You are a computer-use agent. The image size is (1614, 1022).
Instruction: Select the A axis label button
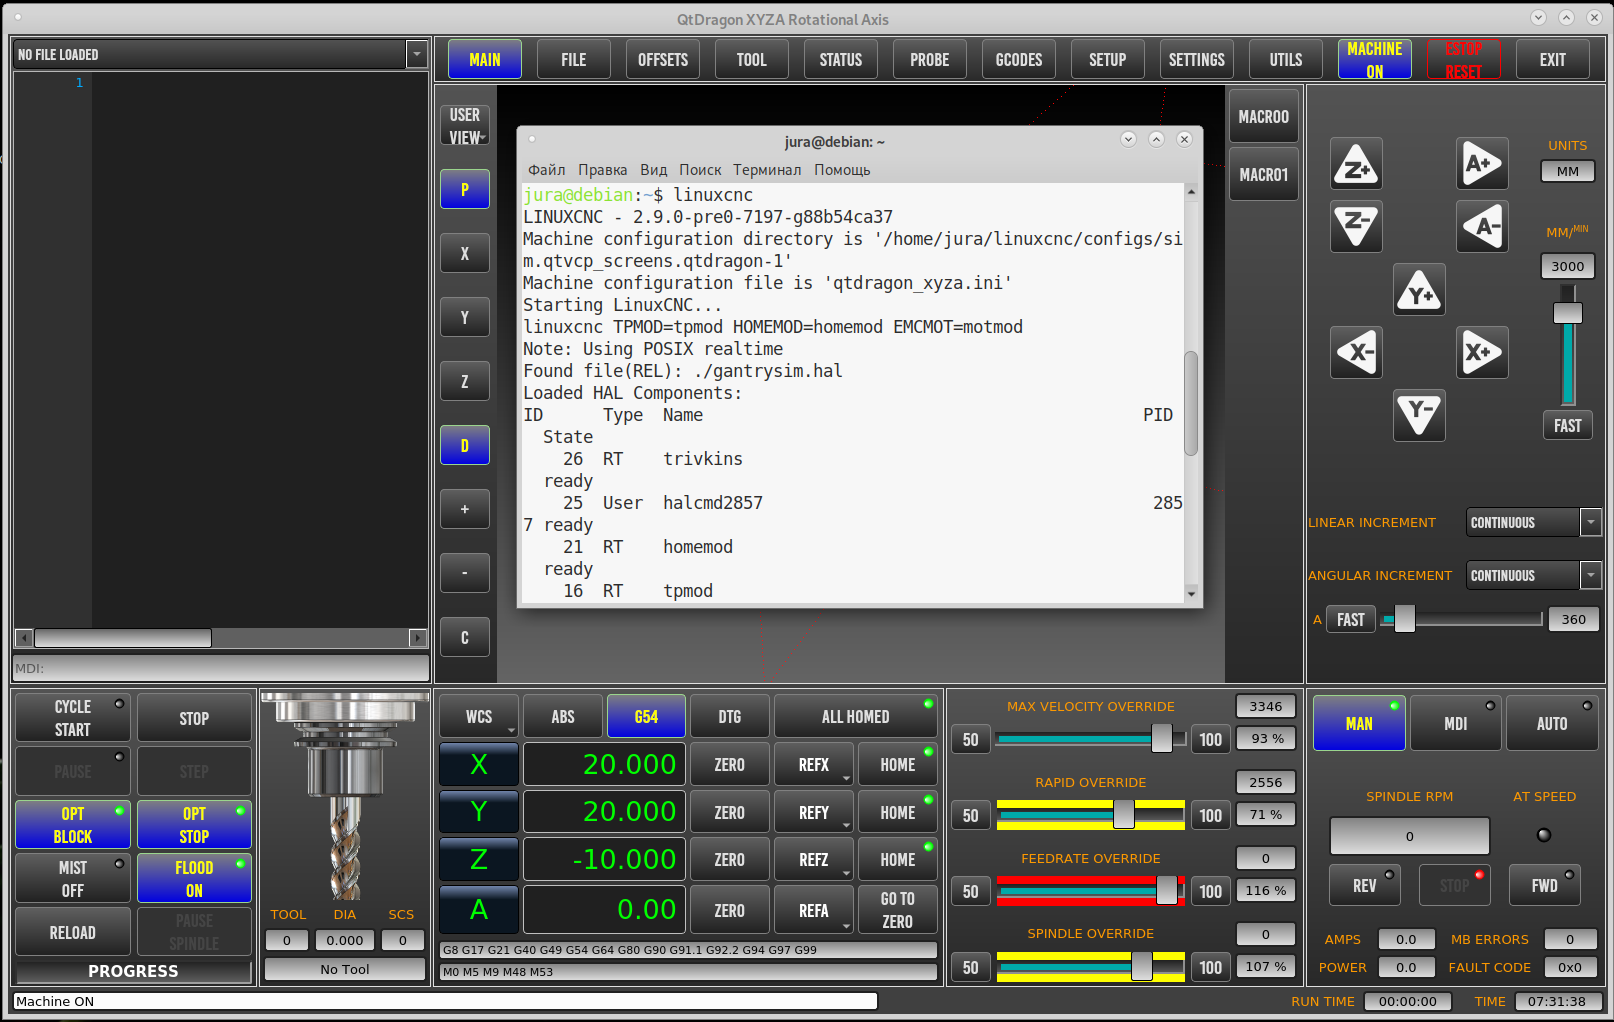479,909
